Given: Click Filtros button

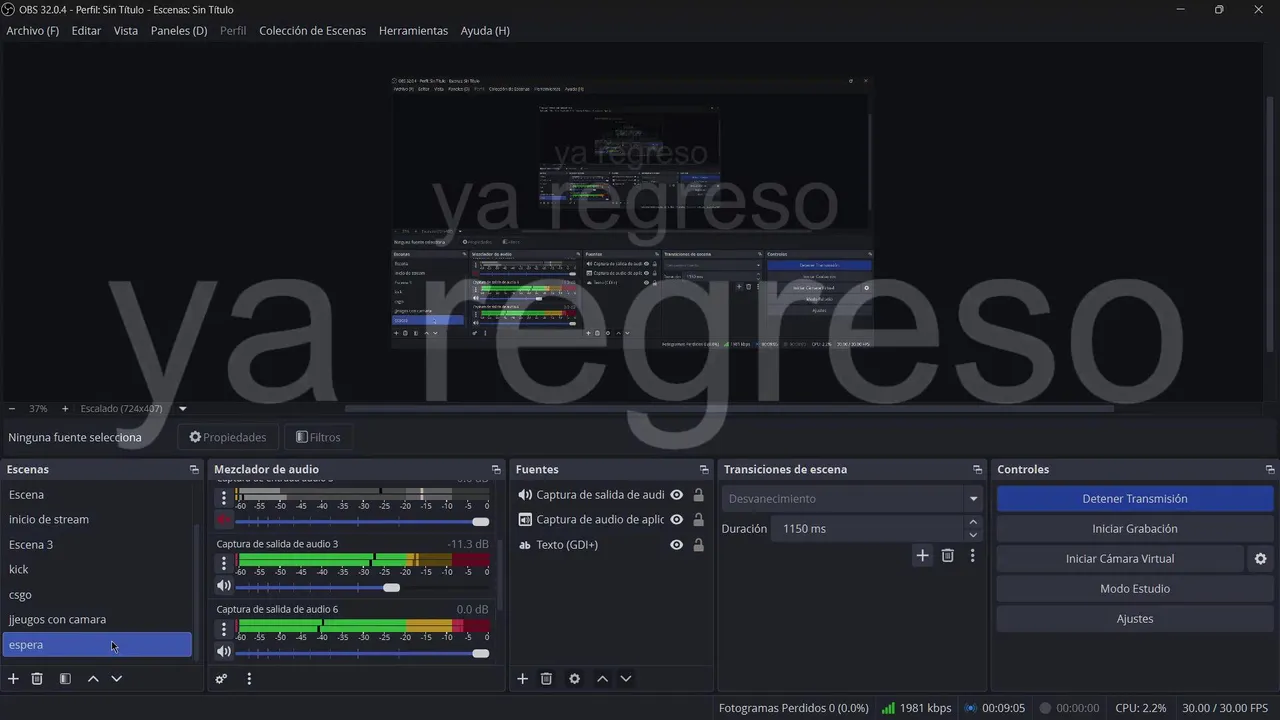Looking at the screenshot, I should point(318,437).
